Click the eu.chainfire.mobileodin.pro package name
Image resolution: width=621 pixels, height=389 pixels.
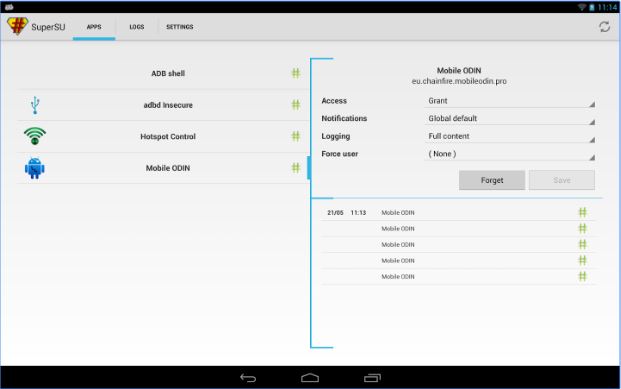coord(459,81)
